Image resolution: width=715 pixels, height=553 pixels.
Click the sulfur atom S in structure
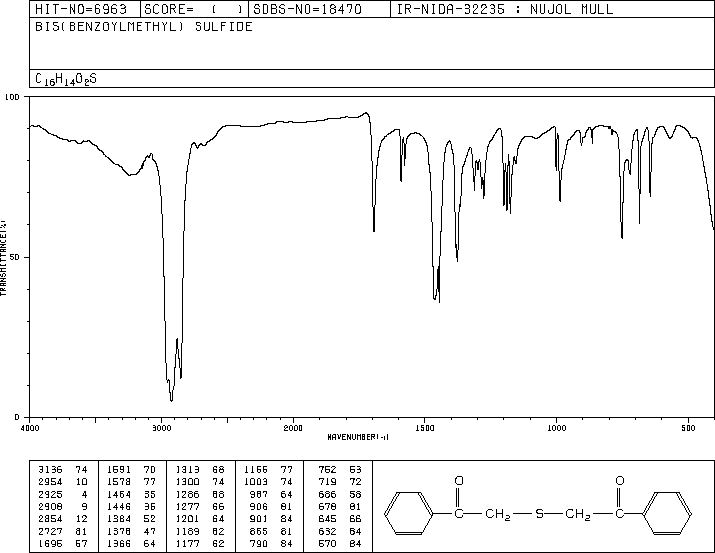pyautogui.click(x=539, y=514)
